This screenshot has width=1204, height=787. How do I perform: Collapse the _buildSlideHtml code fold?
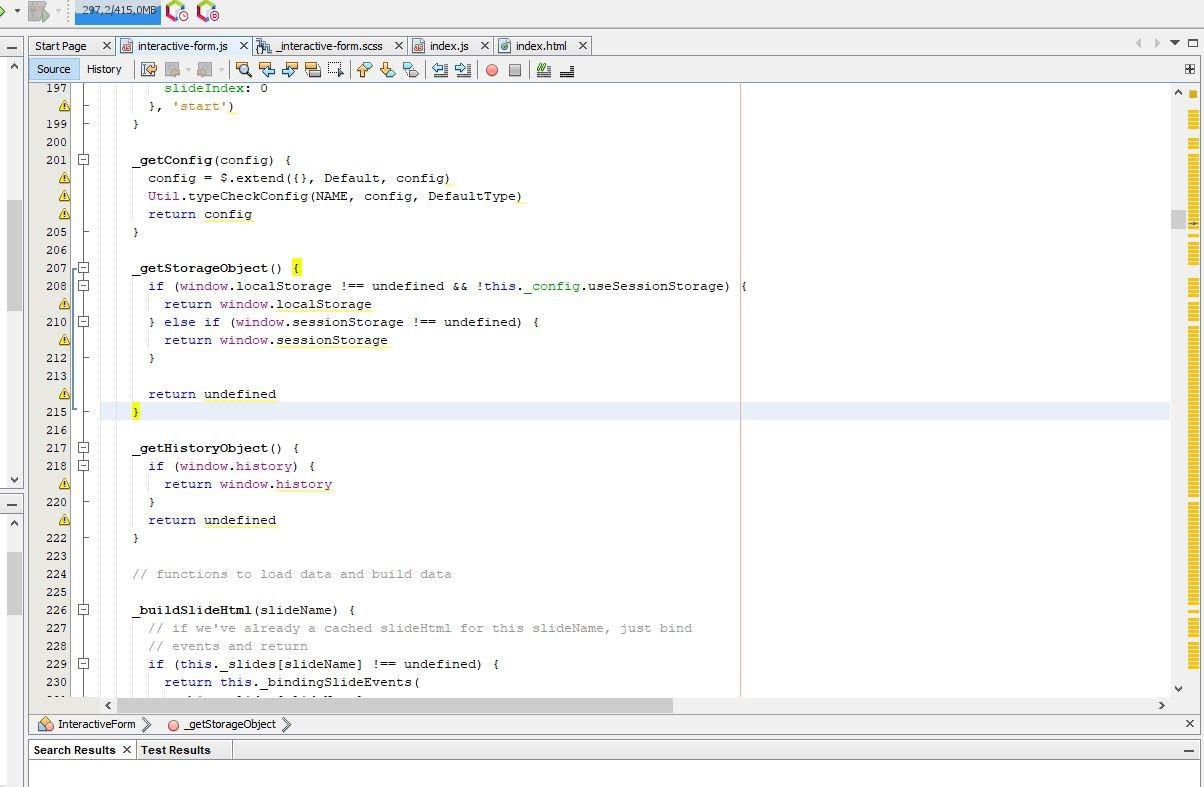tap(84, 610)
